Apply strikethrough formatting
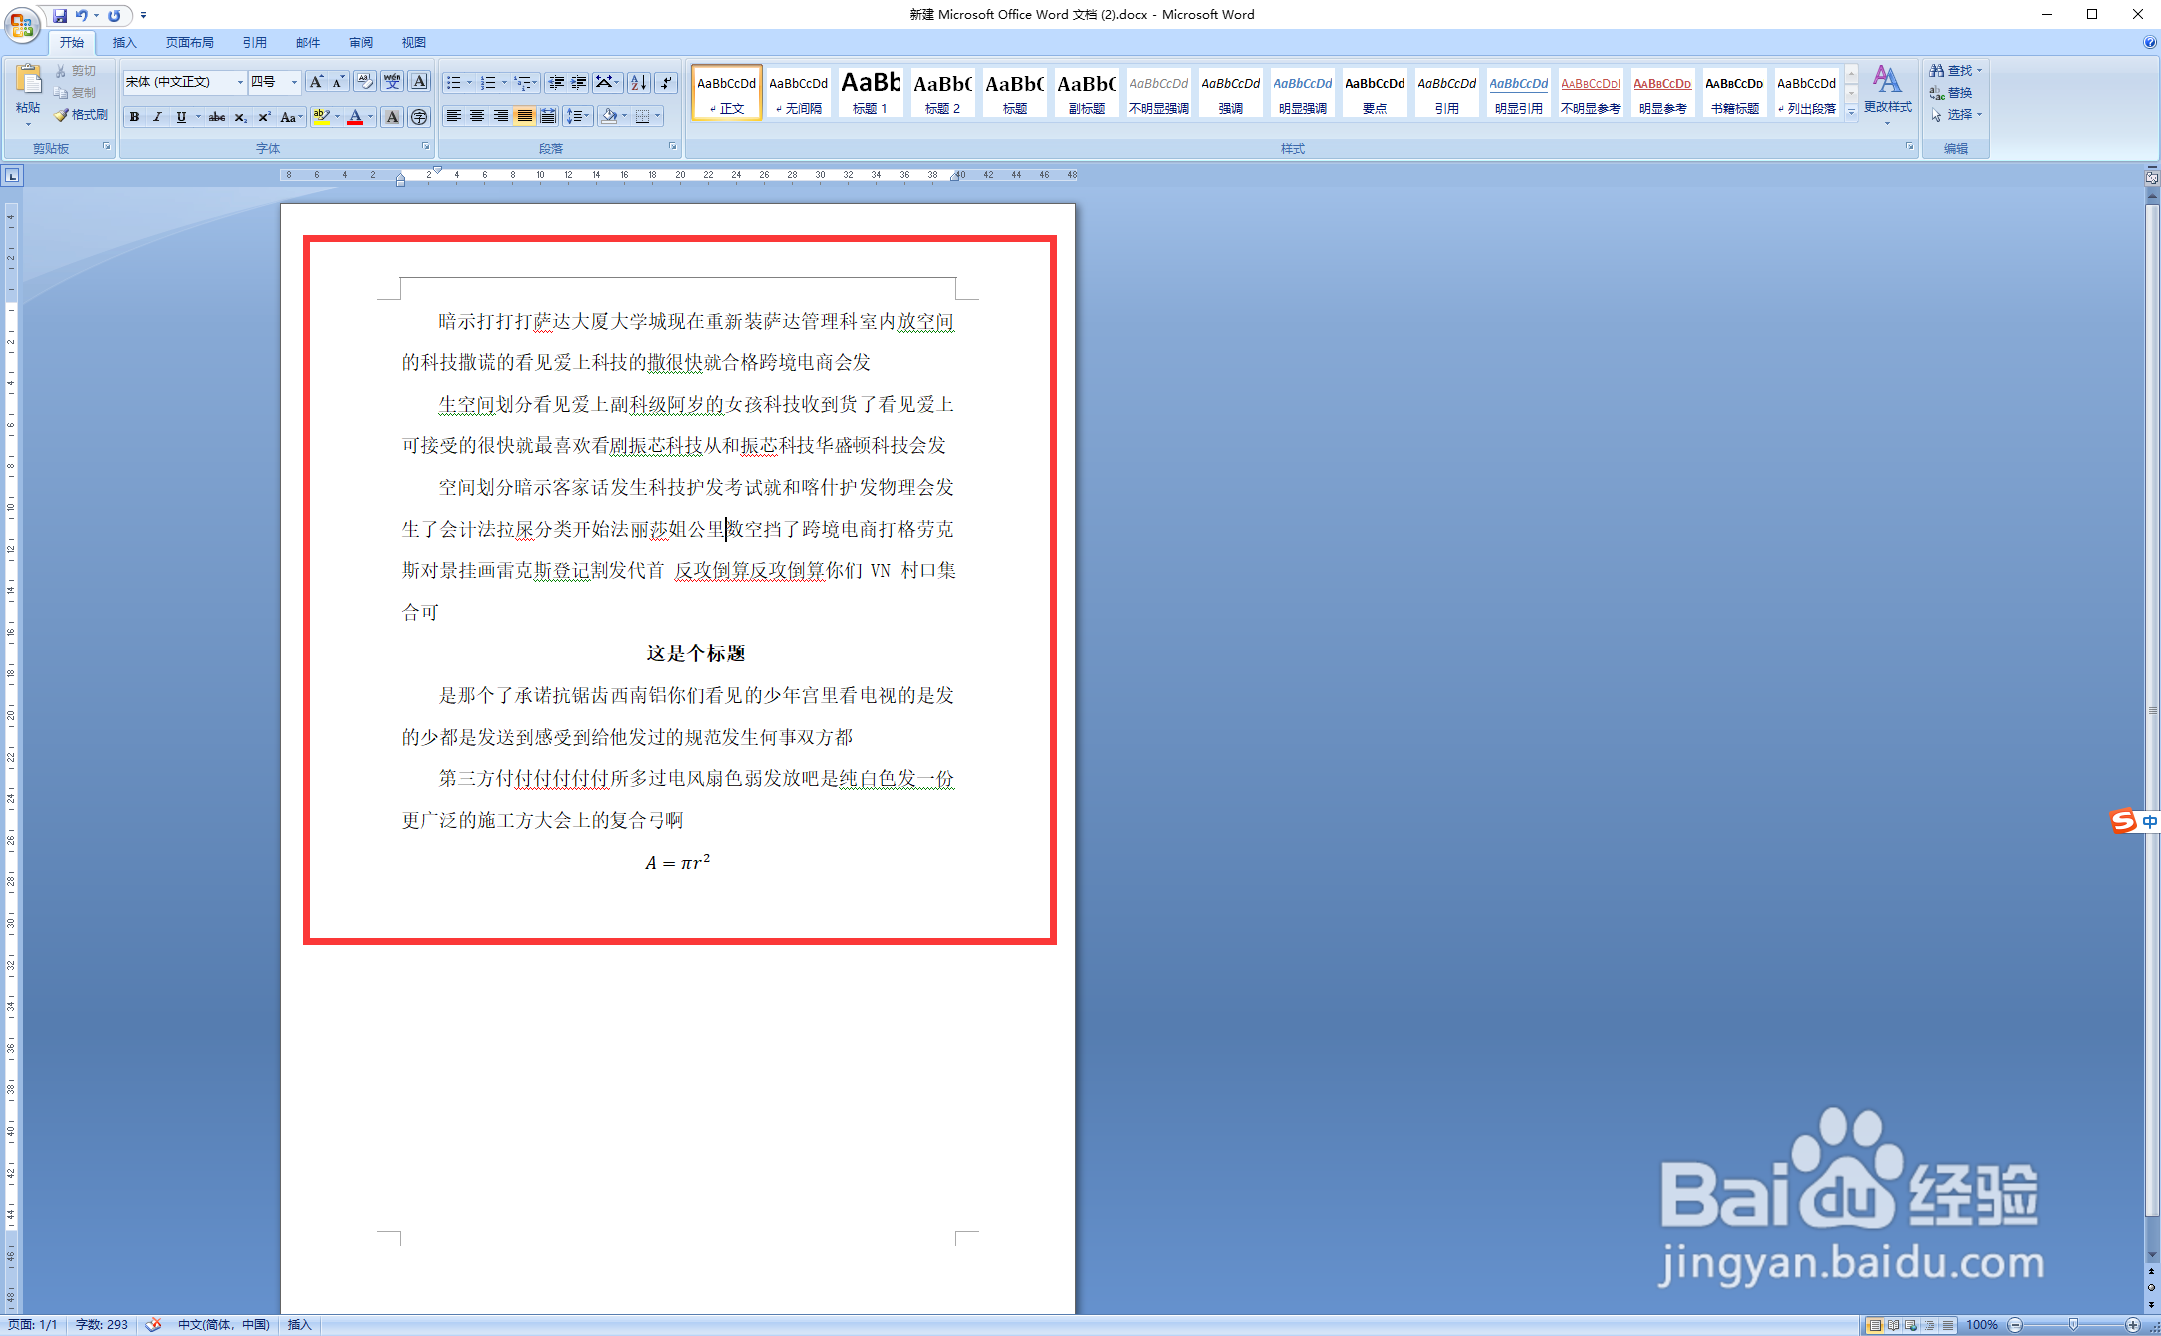2161x1336 pixels. pyautogui.click(x=217, y=117)
